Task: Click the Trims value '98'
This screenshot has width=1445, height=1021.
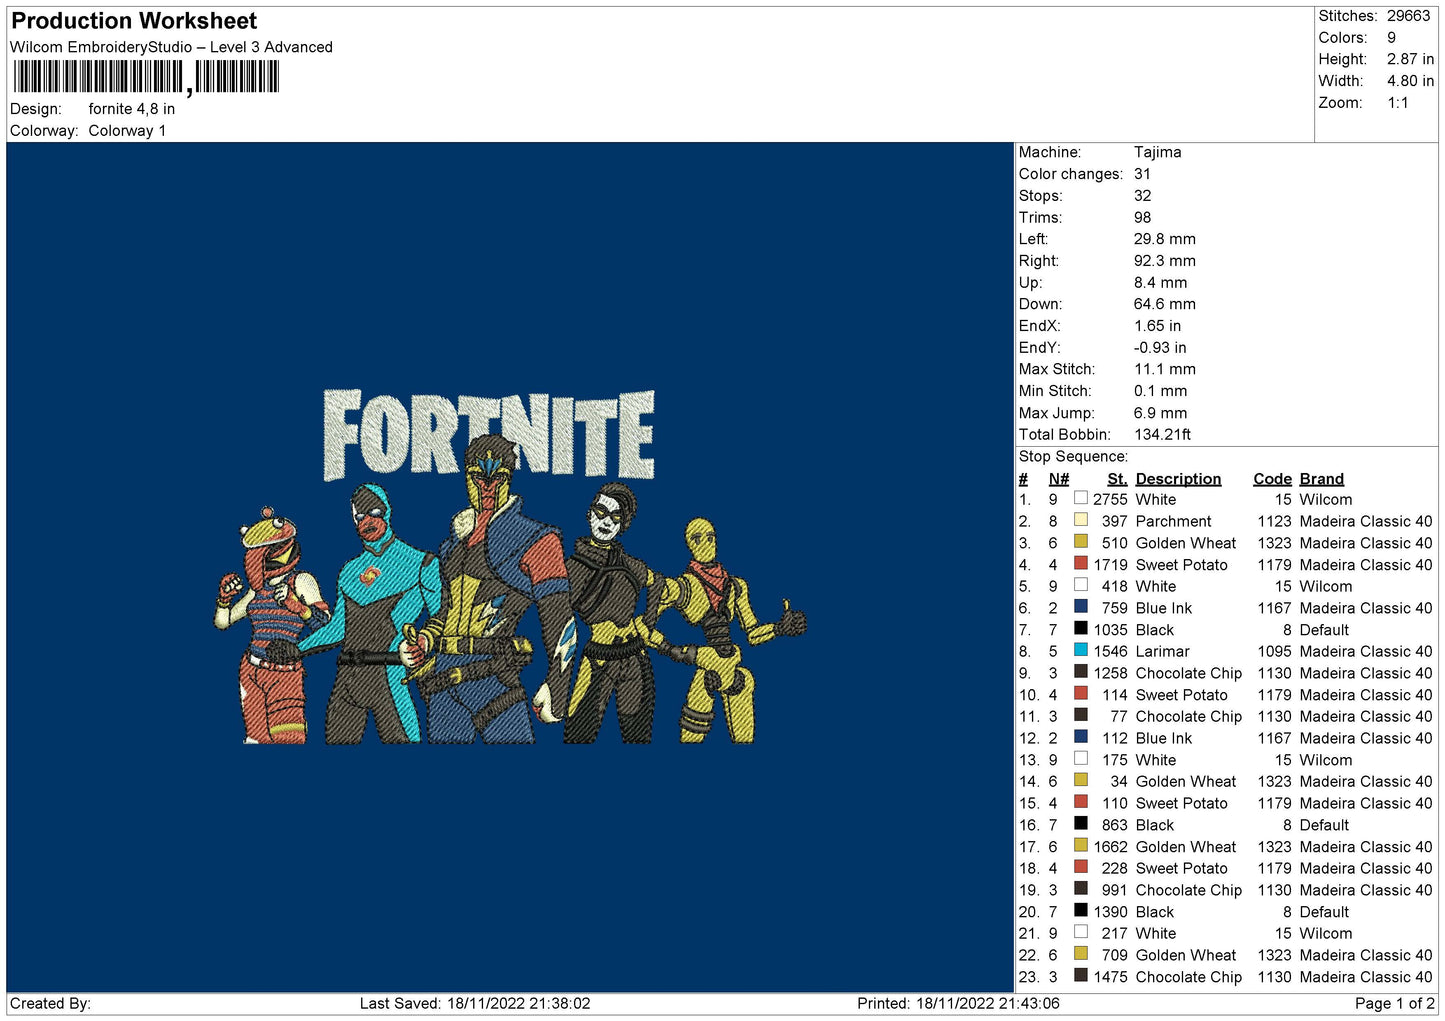Action: tap(1143, 217)
